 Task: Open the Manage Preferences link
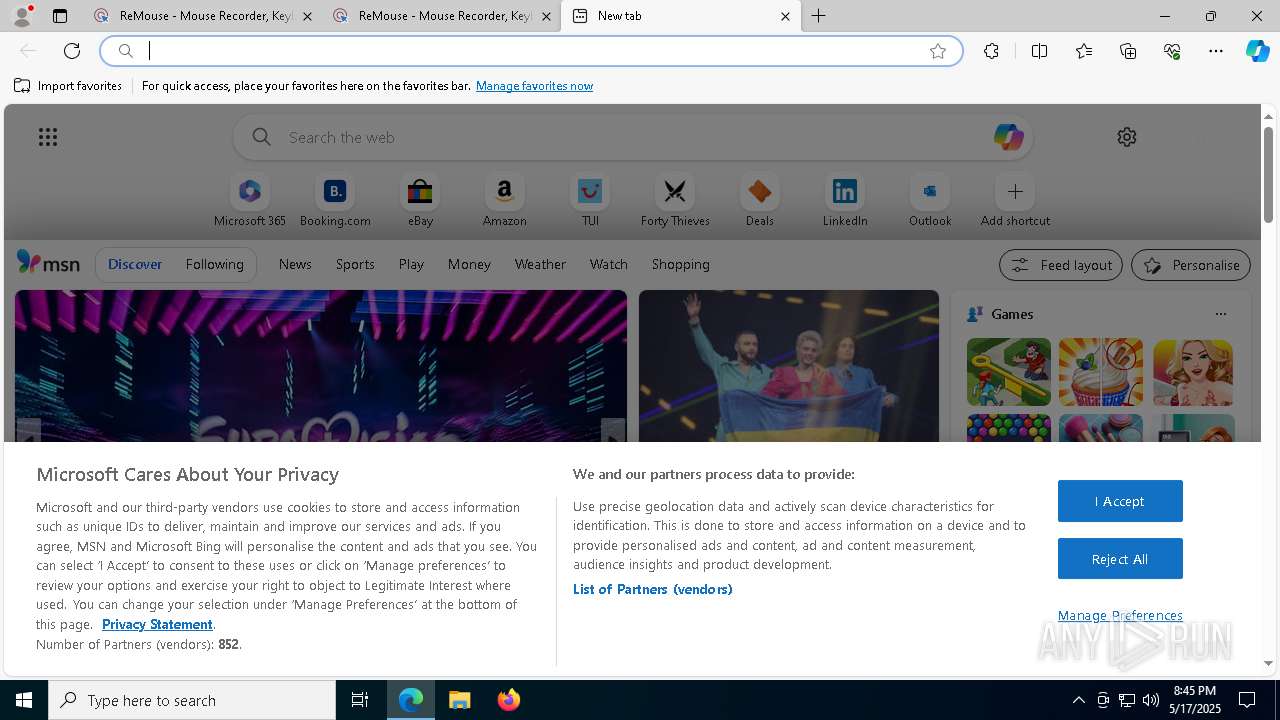point(1120,615)
